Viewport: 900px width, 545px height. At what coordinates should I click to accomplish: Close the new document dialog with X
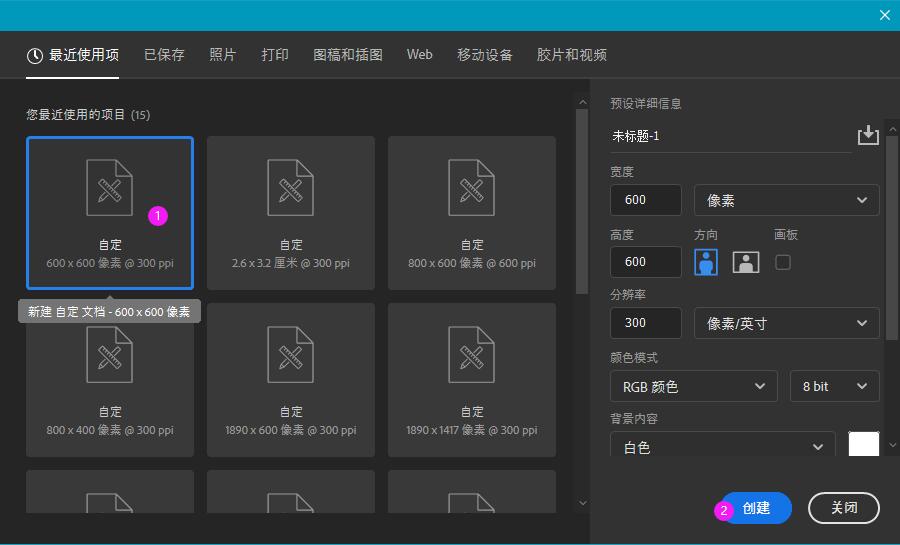tap(885, 15)
